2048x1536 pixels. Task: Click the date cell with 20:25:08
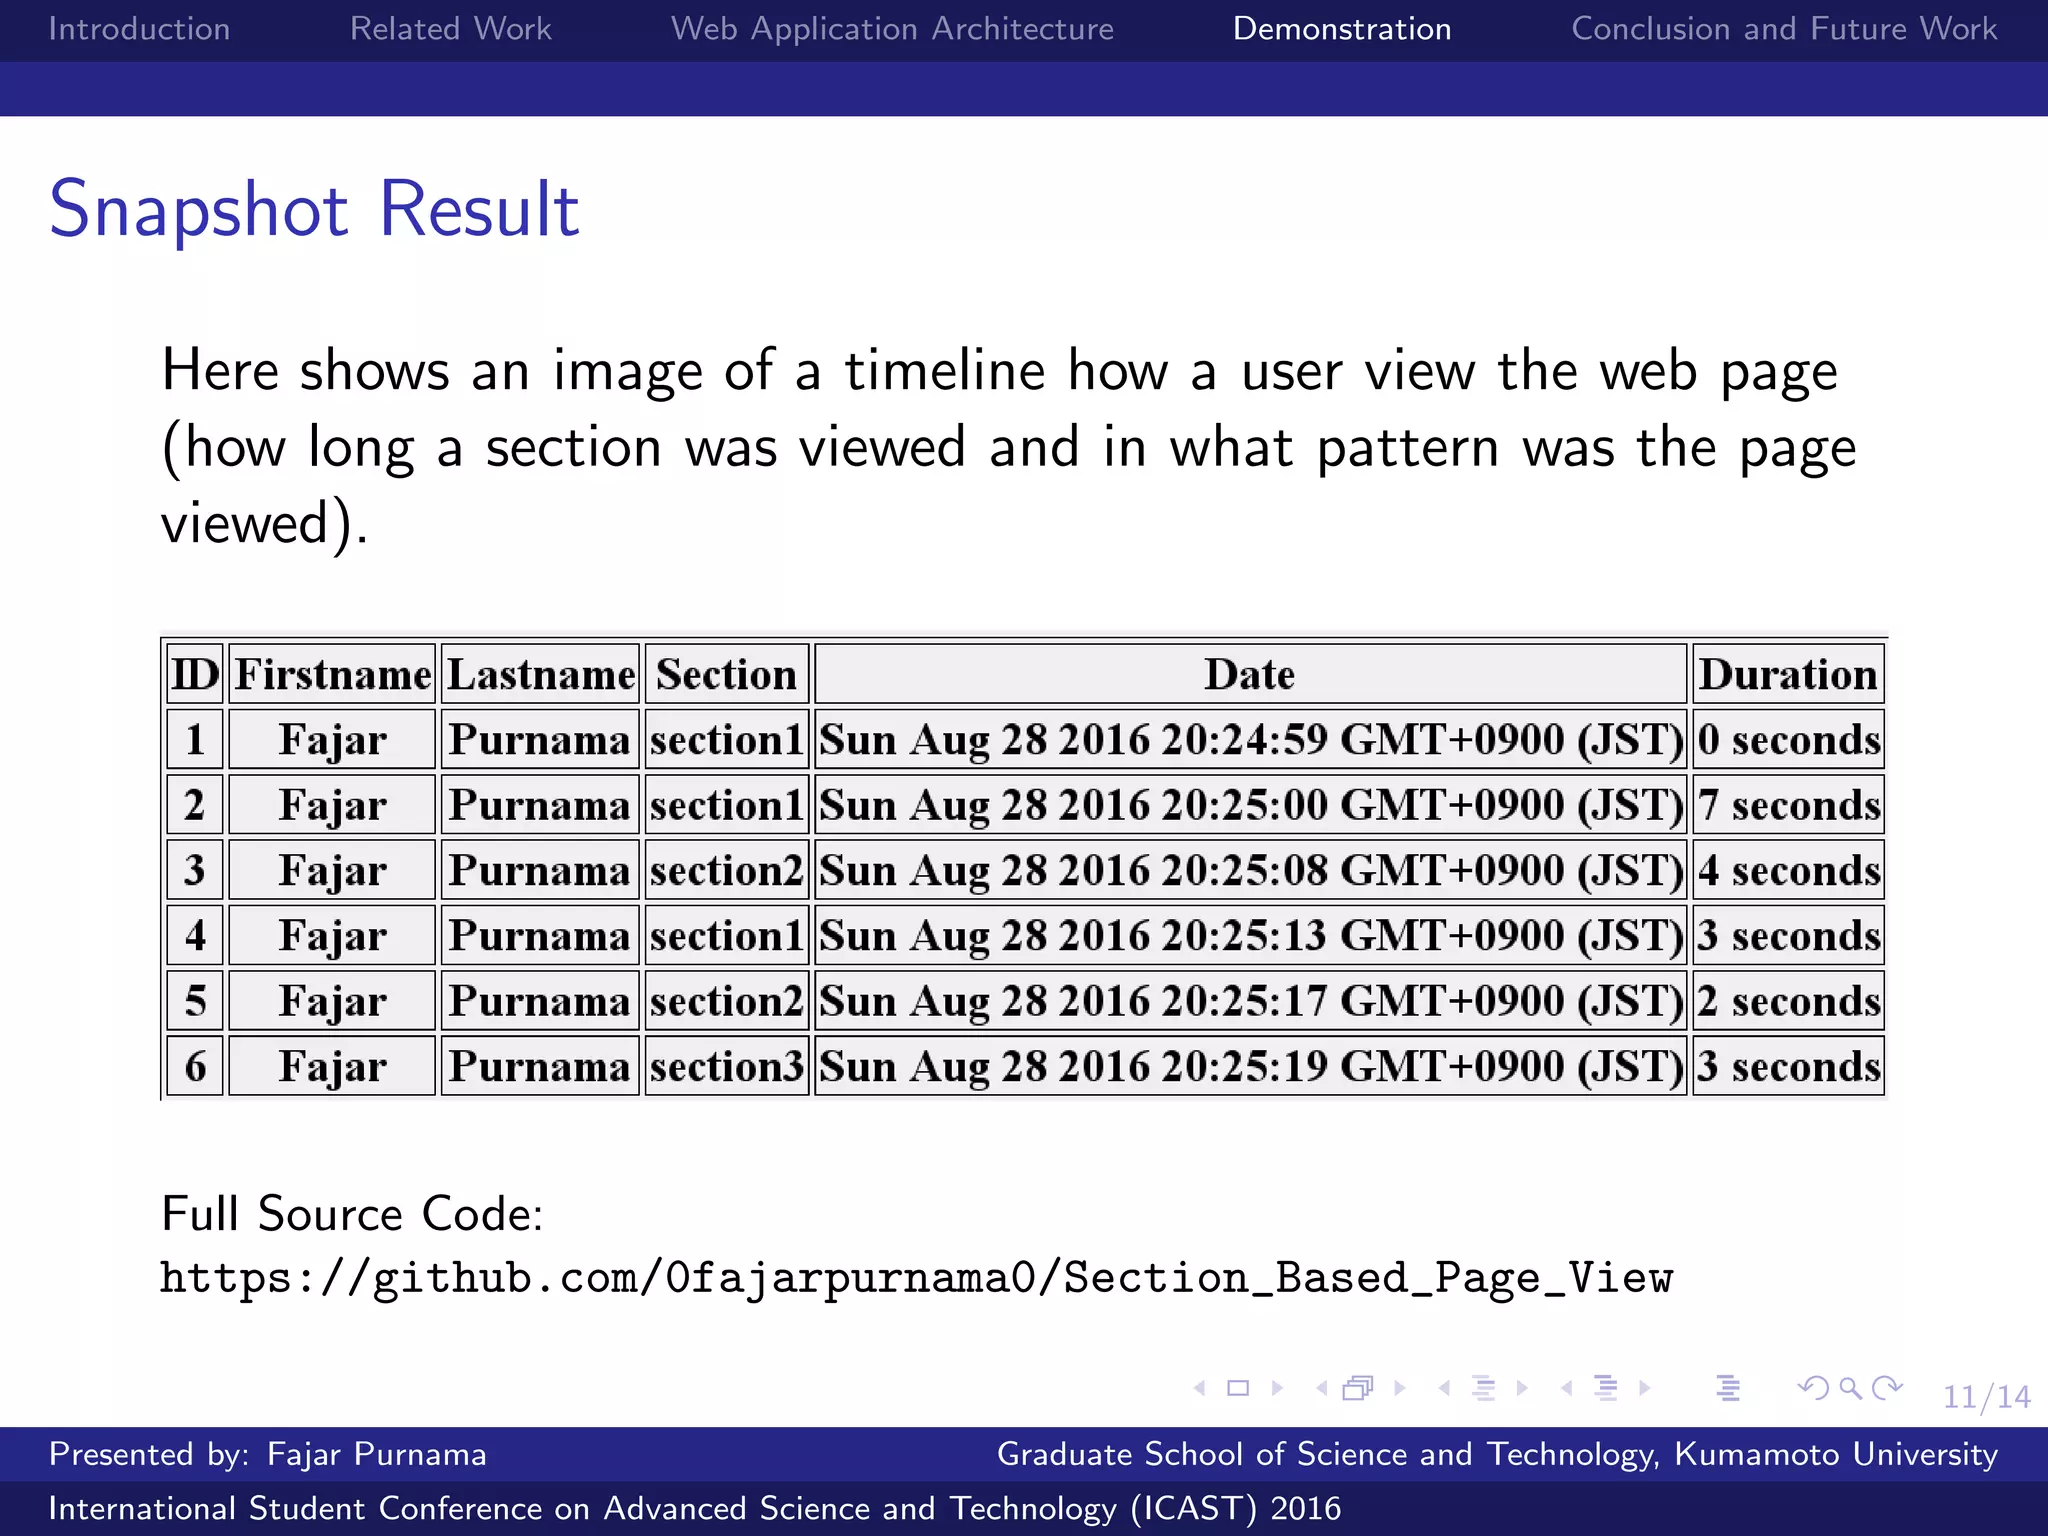coord(1251,870)
